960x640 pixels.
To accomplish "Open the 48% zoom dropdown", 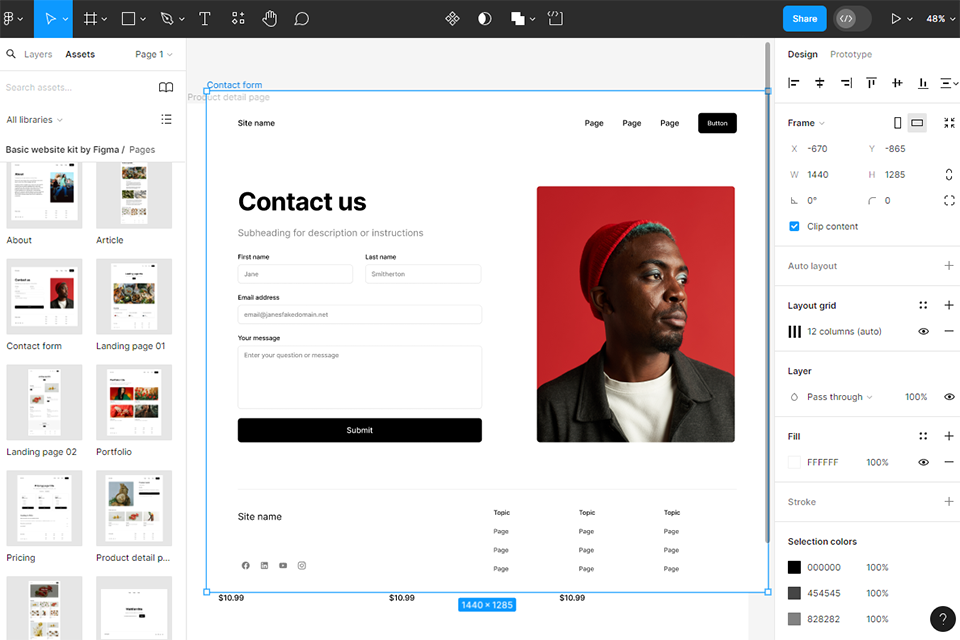I will pos(941,19).
